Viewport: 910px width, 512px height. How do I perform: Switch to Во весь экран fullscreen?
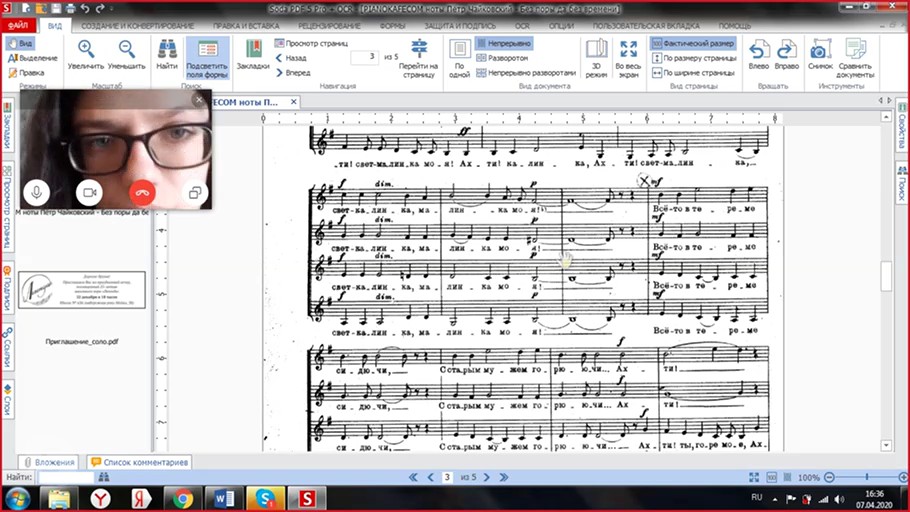pyautogui.click(x=628, y=59)
